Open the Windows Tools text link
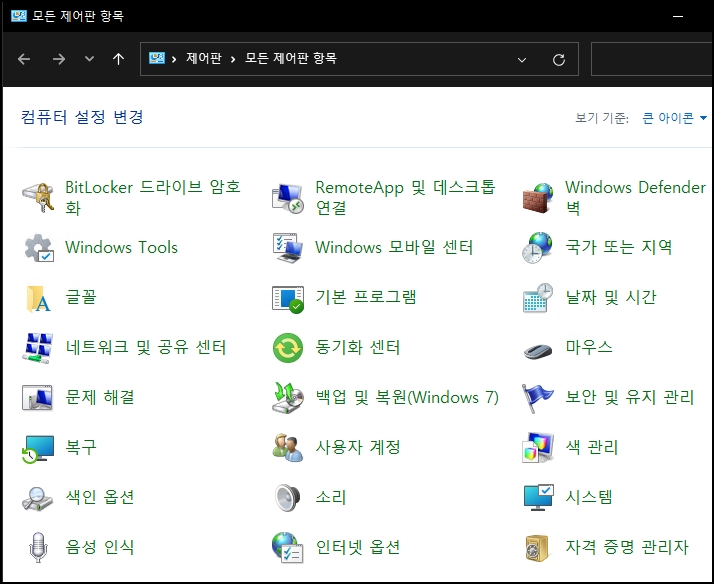The height and width of the screenshot is (584, 714). (x=121, y=248)
